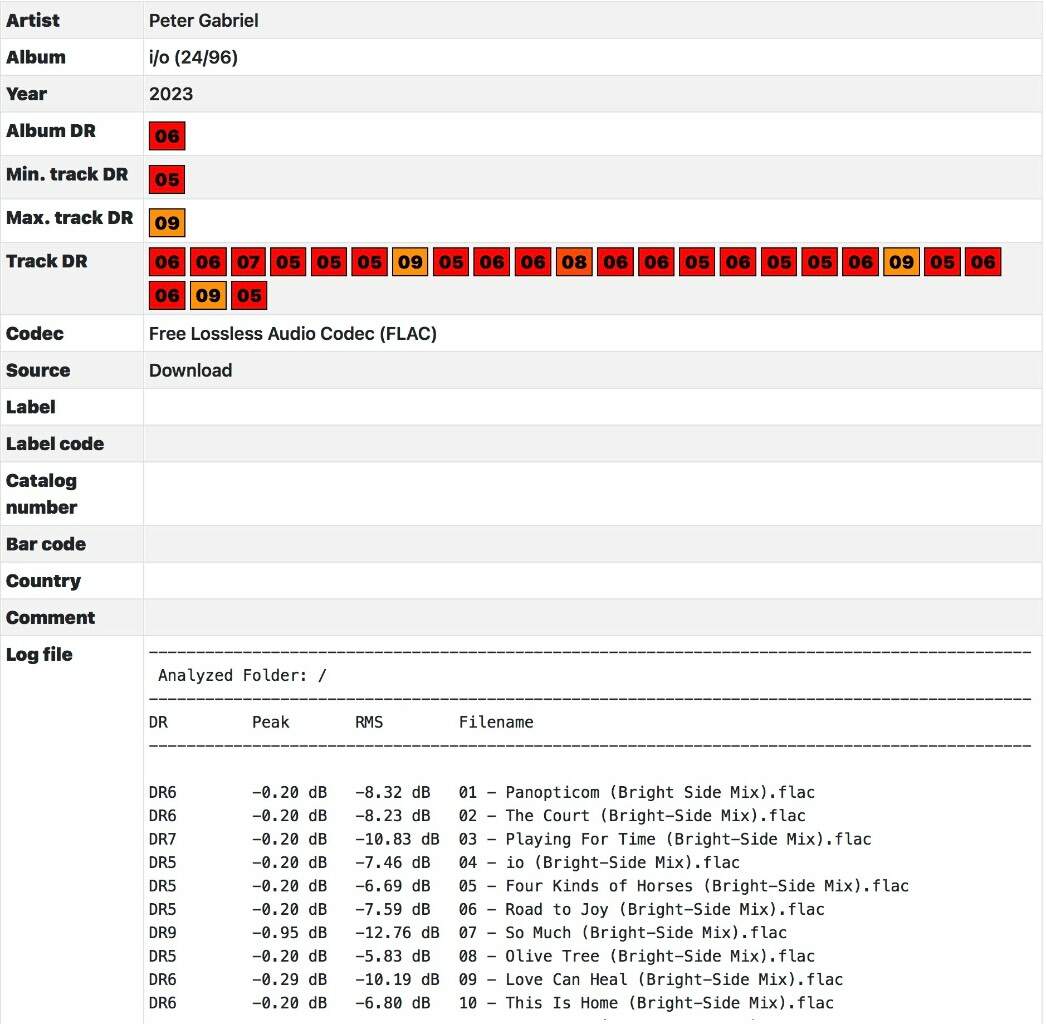The width and height of the screenshot is (1046, 1024).
Task: Click the Min. track DR label
Action: click(x=67, y=174)
